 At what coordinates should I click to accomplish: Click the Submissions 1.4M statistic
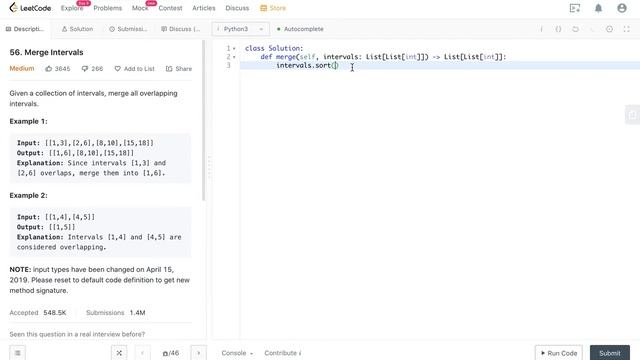pyautogui.click(x=116, y=313)
